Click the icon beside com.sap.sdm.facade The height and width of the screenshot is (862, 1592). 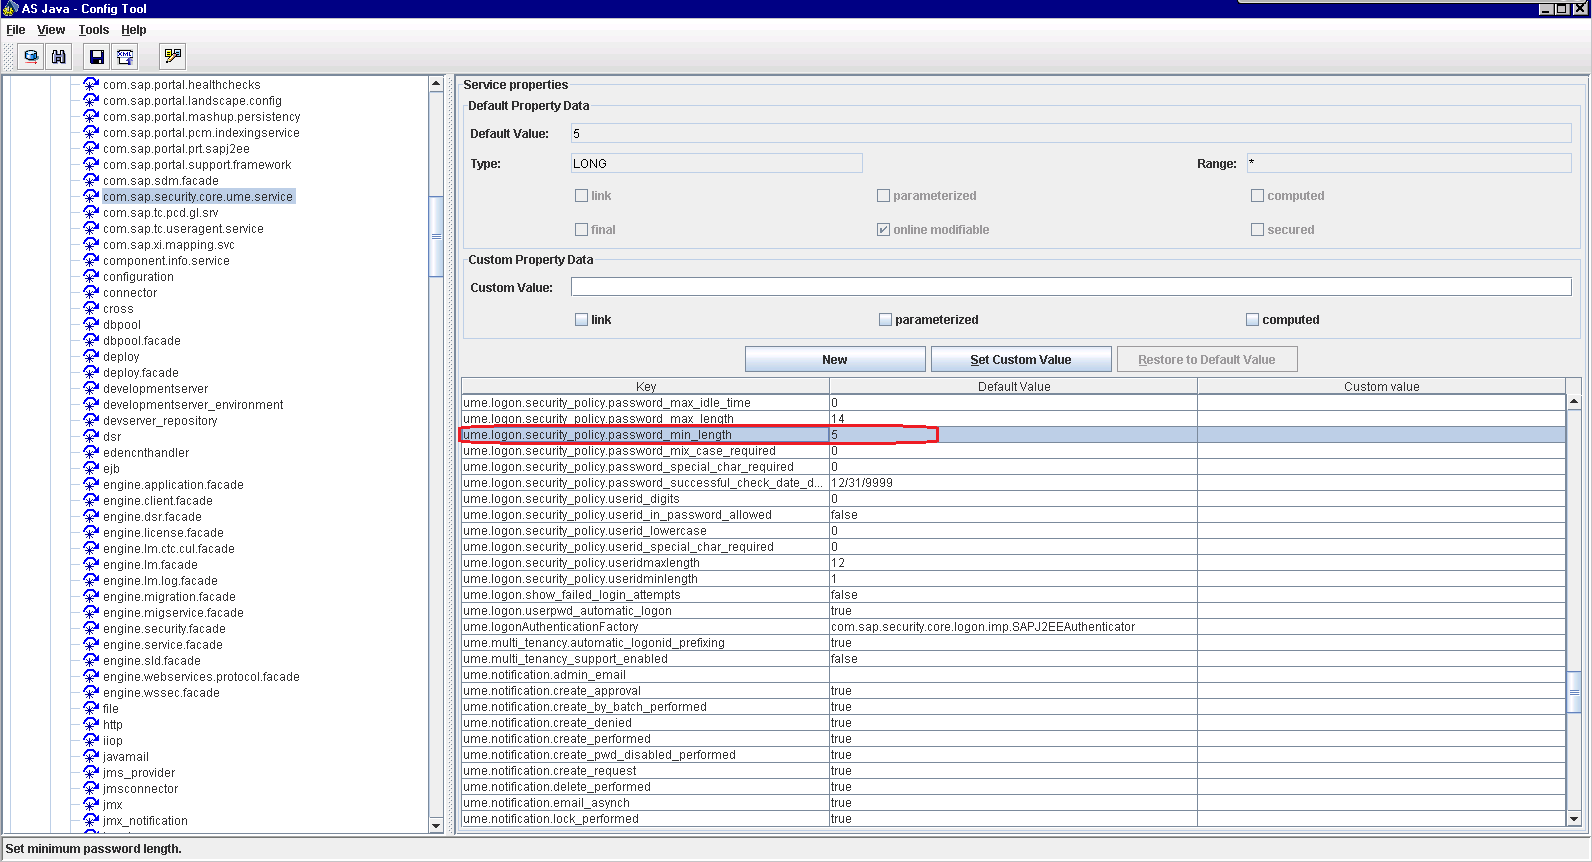(91, 180)
